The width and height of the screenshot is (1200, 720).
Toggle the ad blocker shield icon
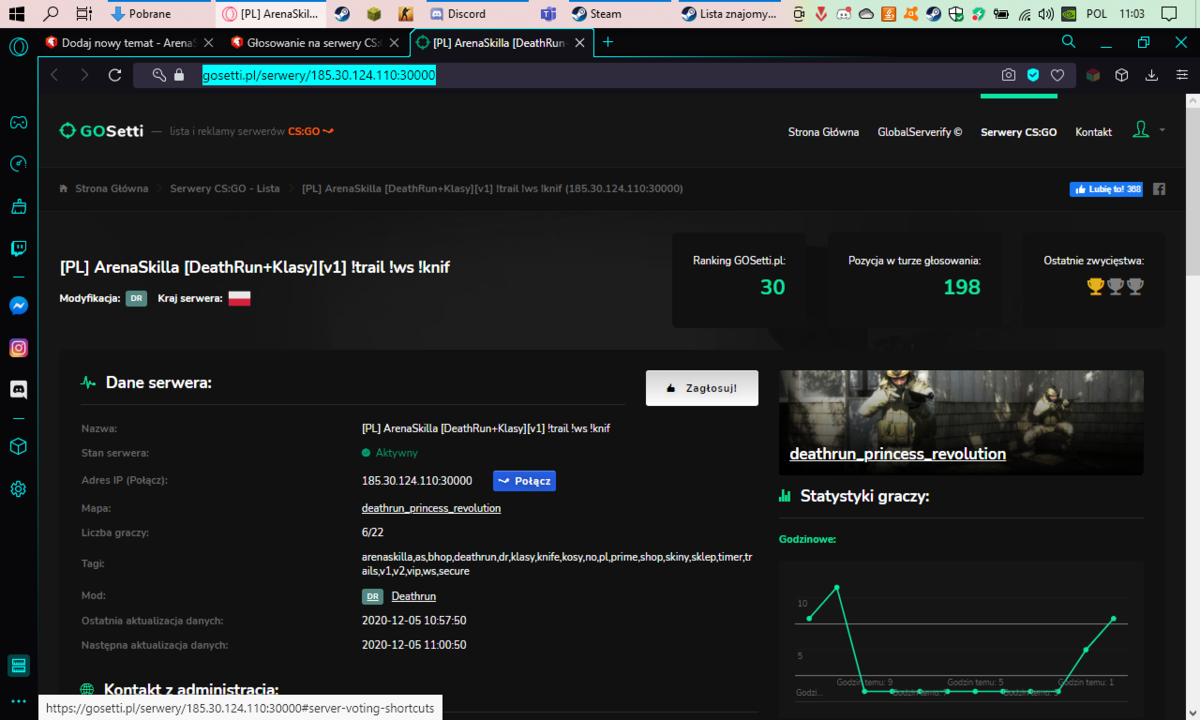[x=1033, y=75]
